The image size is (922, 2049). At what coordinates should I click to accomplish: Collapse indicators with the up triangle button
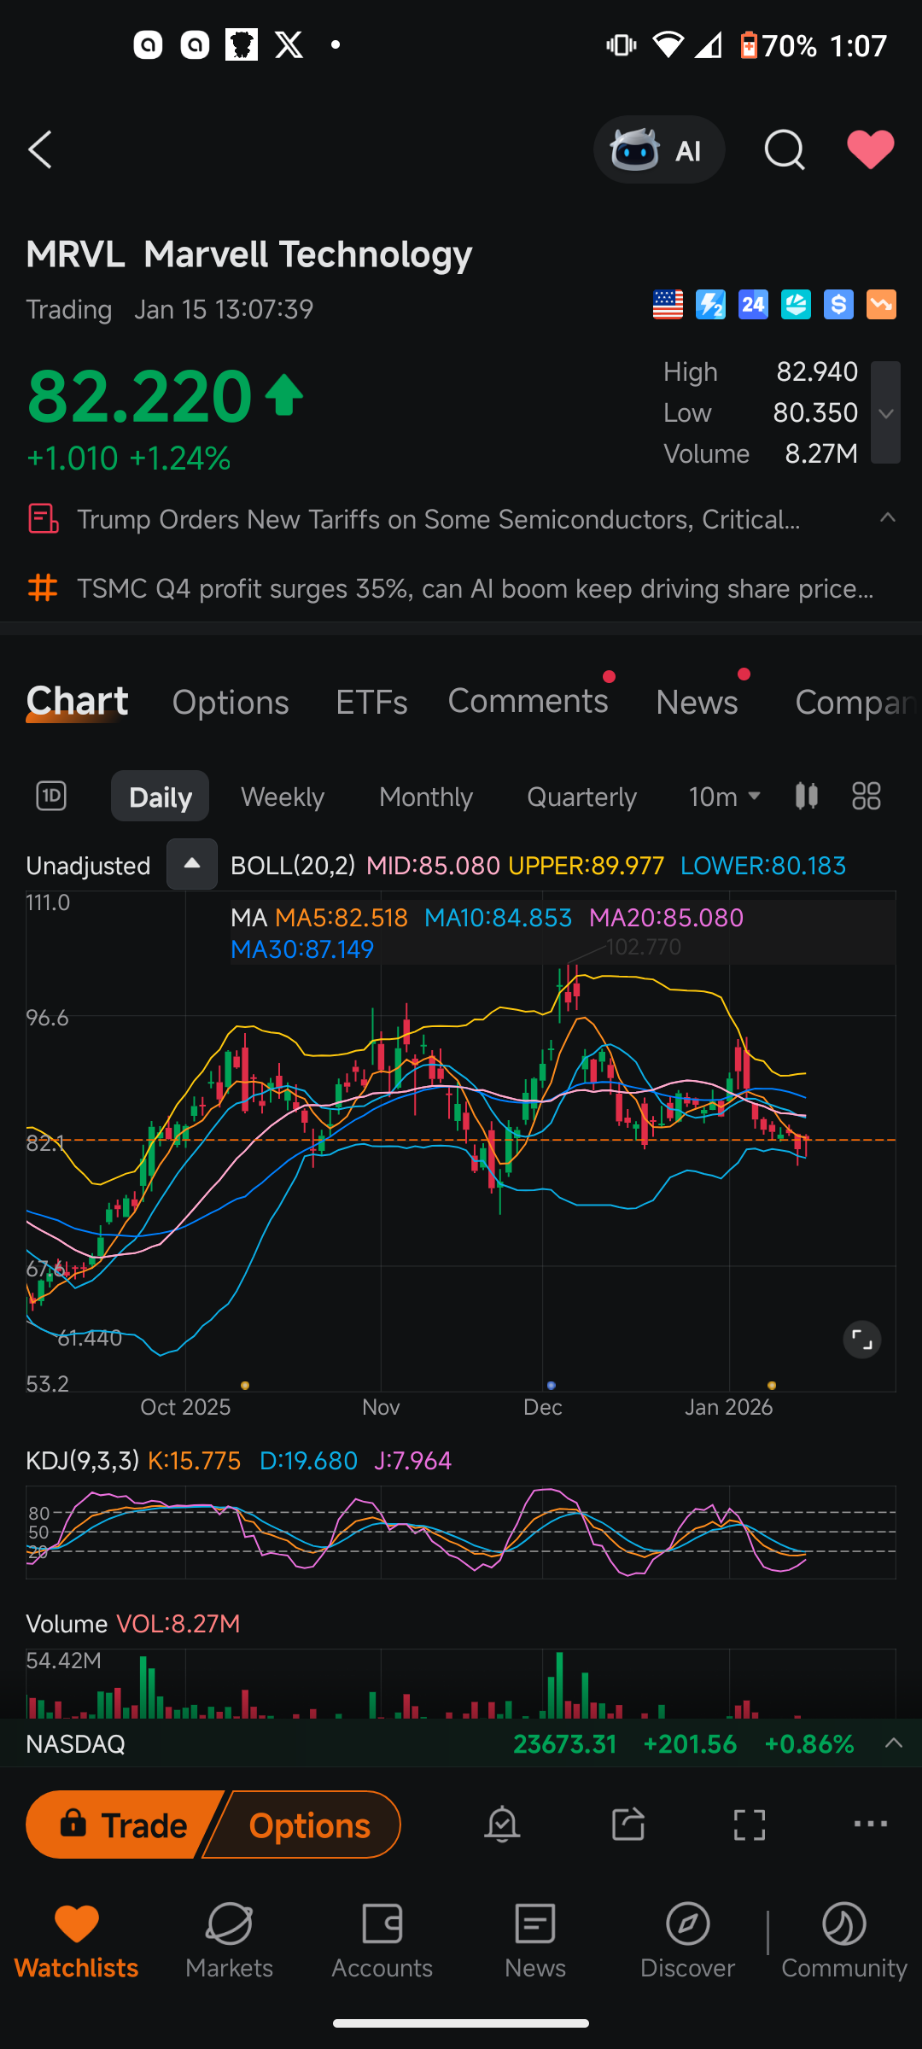click(x=192, y=864)
